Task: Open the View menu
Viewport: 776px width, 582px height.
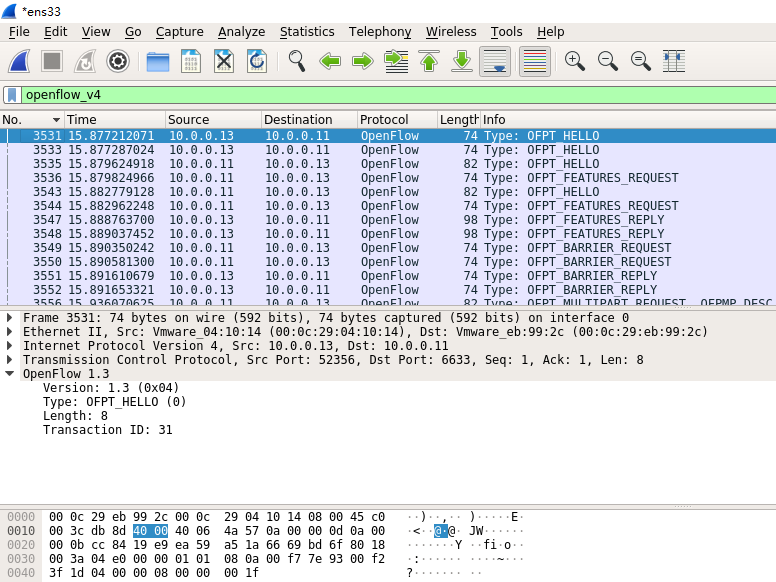Action: click(x=96, y=32)
